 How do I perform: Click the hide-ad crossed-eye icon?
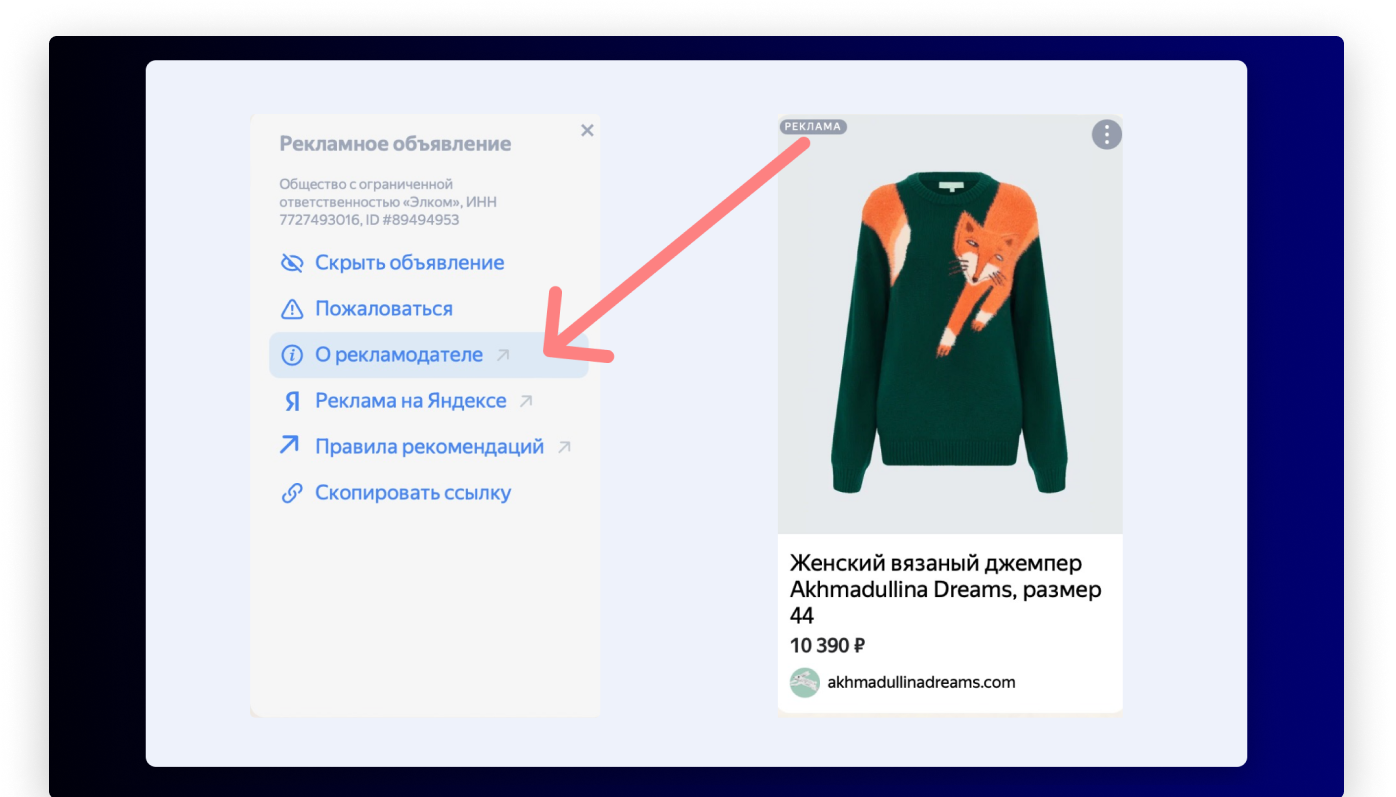click(x=290, y=262)
